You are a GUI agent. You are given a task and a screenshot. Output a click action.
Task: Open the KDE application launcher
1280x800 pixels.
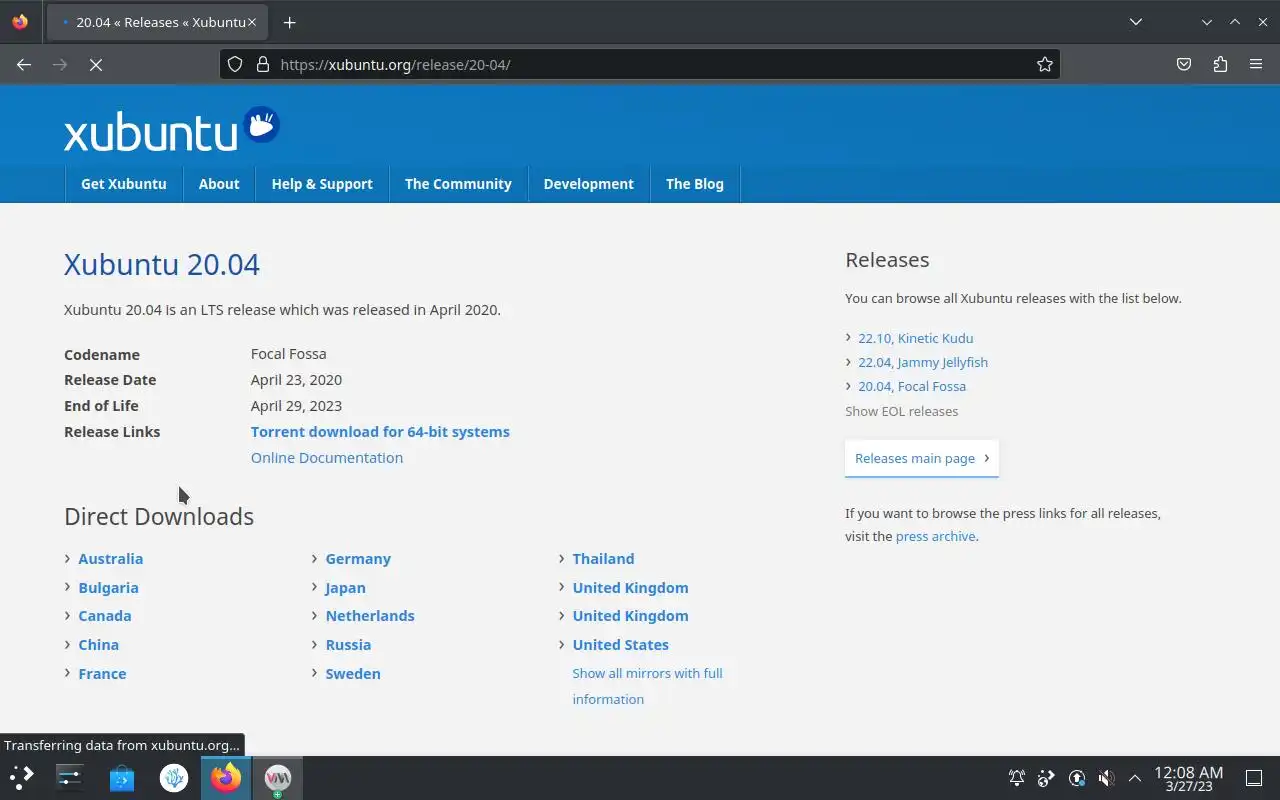pyautogui.click(x=22, y=777)
